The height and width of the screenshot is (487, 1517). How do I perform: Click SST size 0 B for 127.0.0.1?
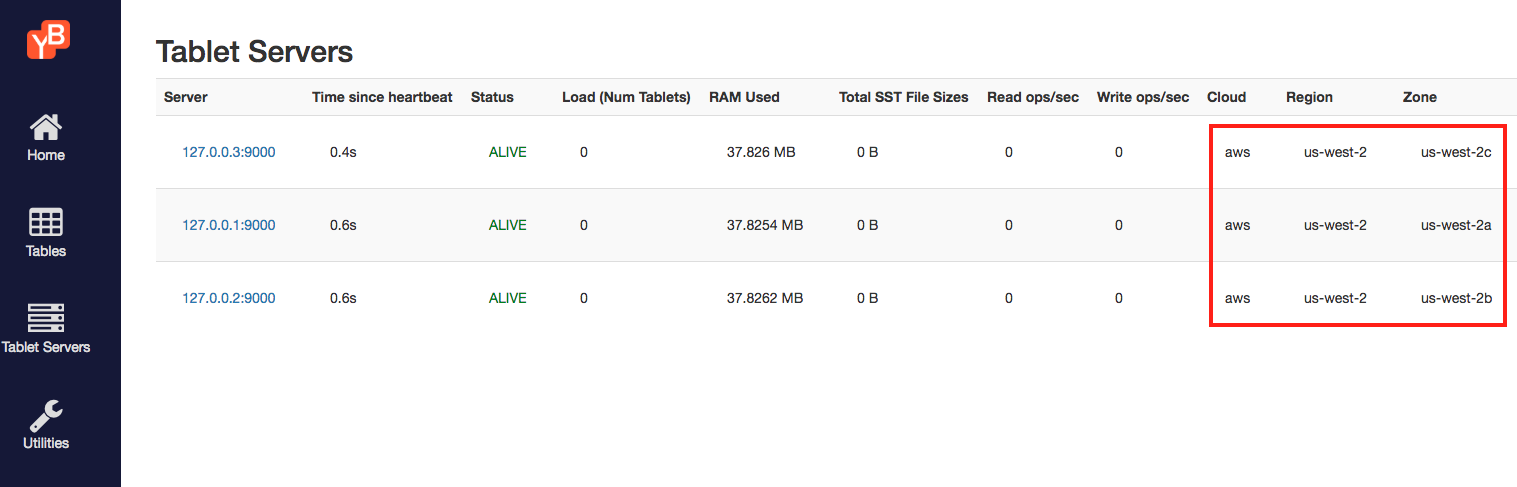(867, 225)
